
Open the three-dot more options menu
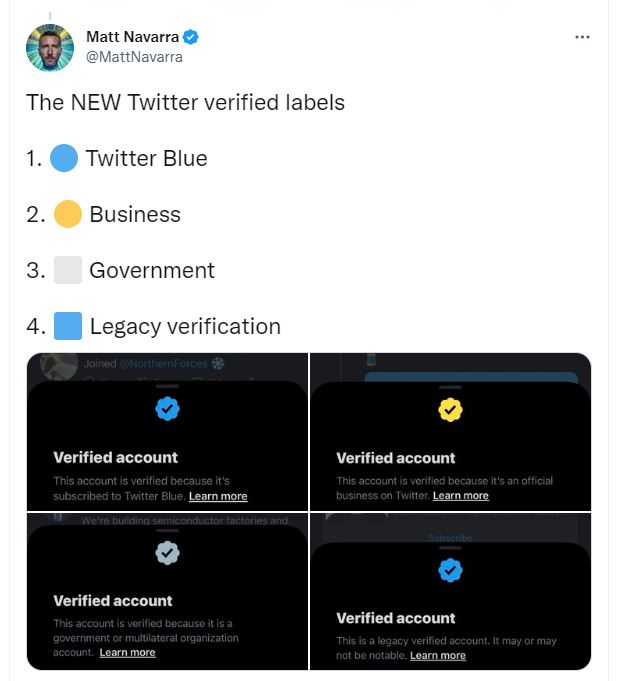(583, 37)
